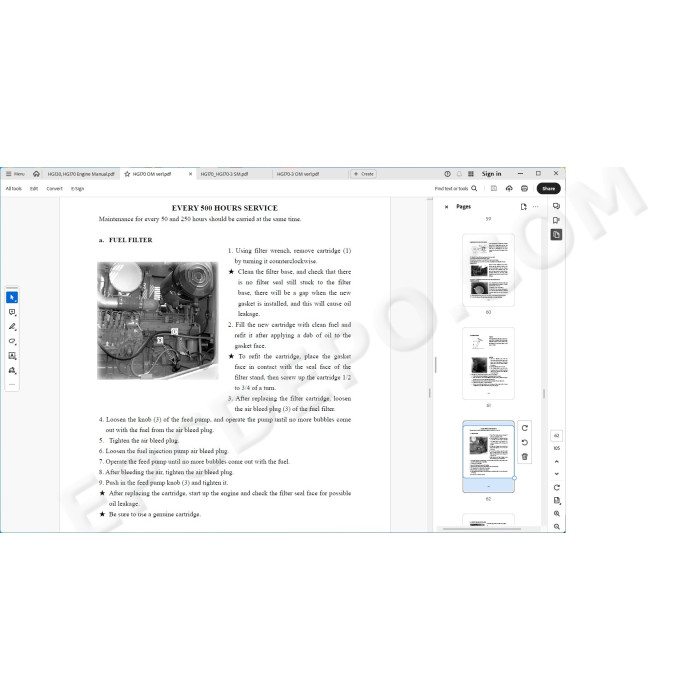Click the heading EVERY 500 HOURS SERVICE
The height and width of the screenshot is (700, 700).
225,208
